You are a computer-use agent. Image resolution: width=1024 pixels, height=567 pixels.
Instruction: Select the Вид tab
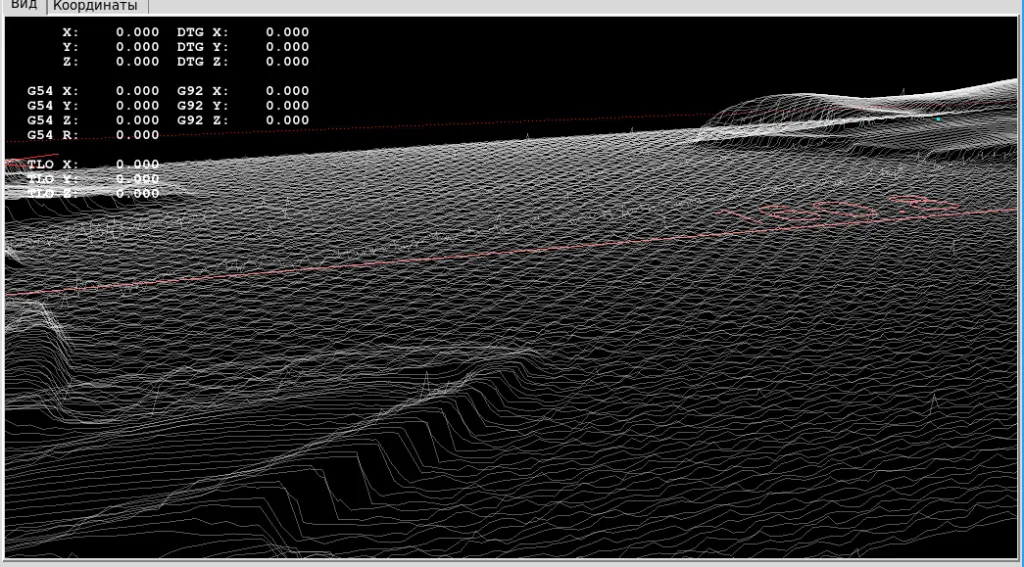(23, 6)
